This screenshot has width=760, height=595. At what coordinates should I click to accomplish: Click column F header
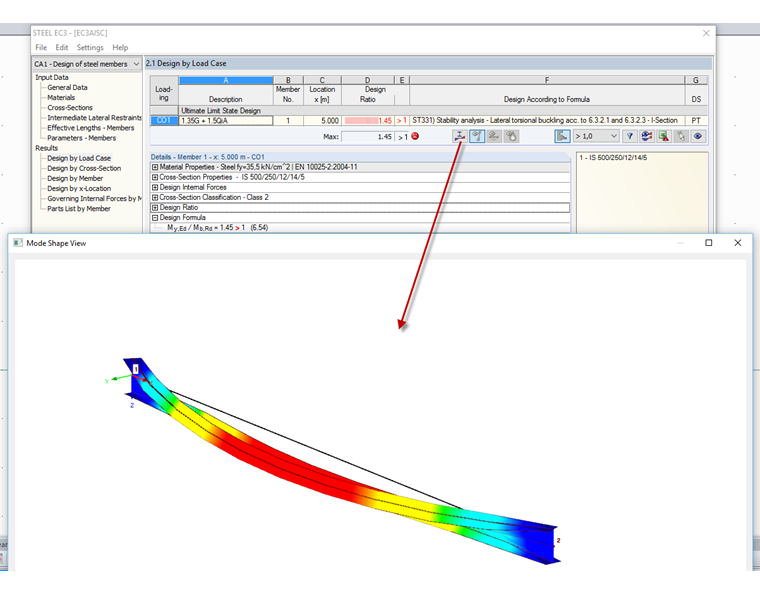click(x=547, y=80)
